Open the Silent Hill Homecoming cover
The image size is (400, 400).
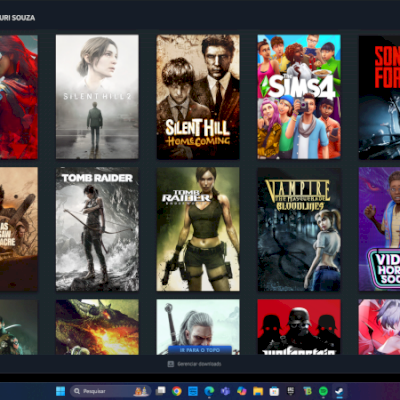(198, 97)
